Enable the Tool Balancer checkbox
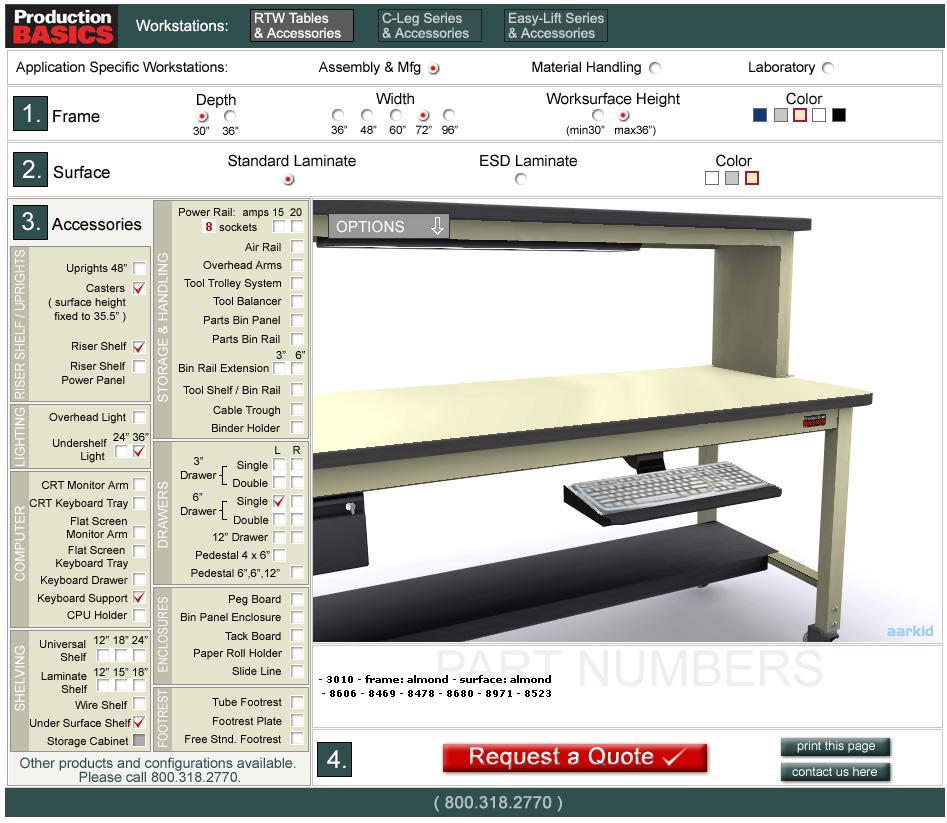 [x=297, y=301]
